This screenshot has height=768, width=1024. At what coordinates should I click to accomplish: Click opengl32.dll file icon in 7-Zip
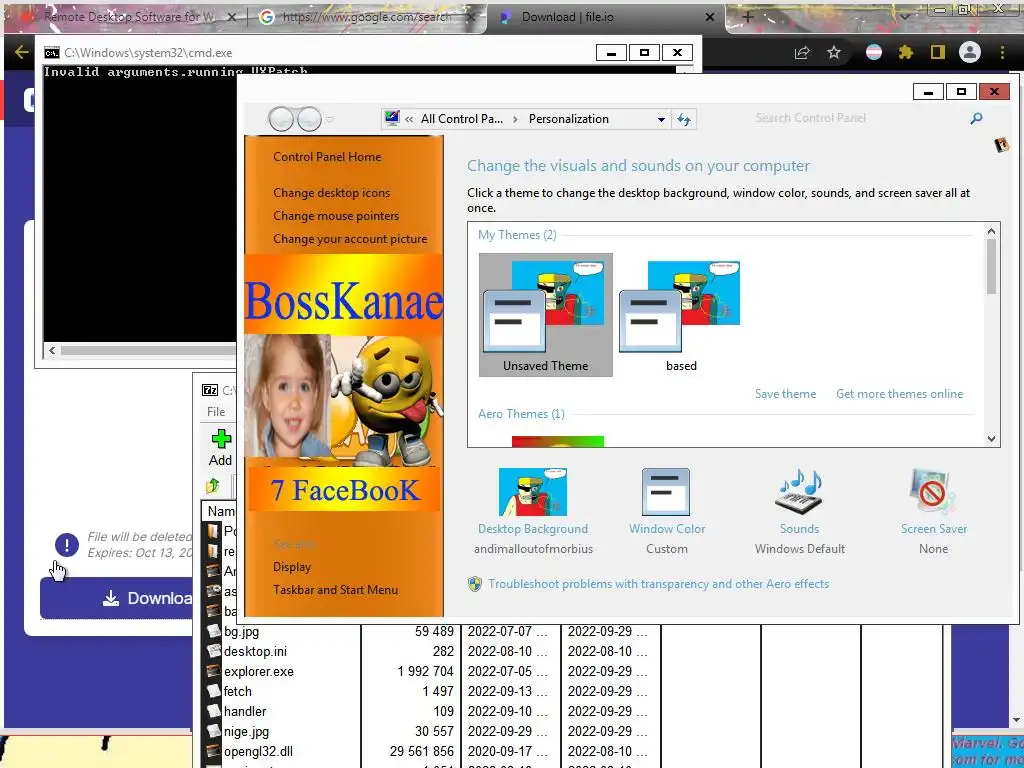tap(213, 751)
